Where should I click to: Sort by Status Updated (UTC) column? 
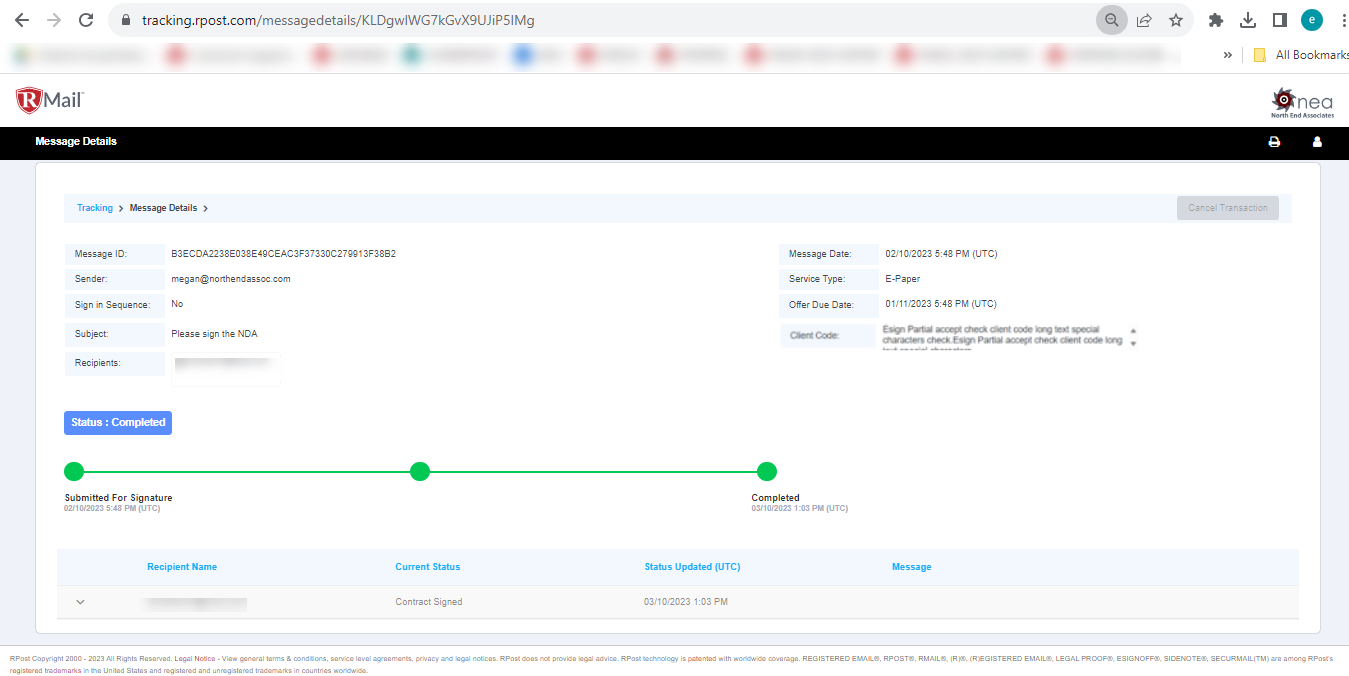[692, 567]
